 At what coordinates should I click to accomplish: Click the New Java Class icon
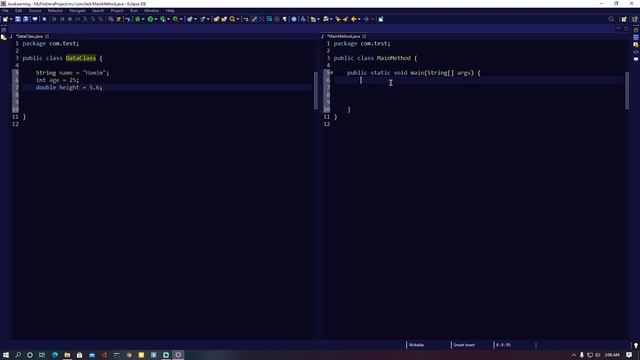click(202, 19)
